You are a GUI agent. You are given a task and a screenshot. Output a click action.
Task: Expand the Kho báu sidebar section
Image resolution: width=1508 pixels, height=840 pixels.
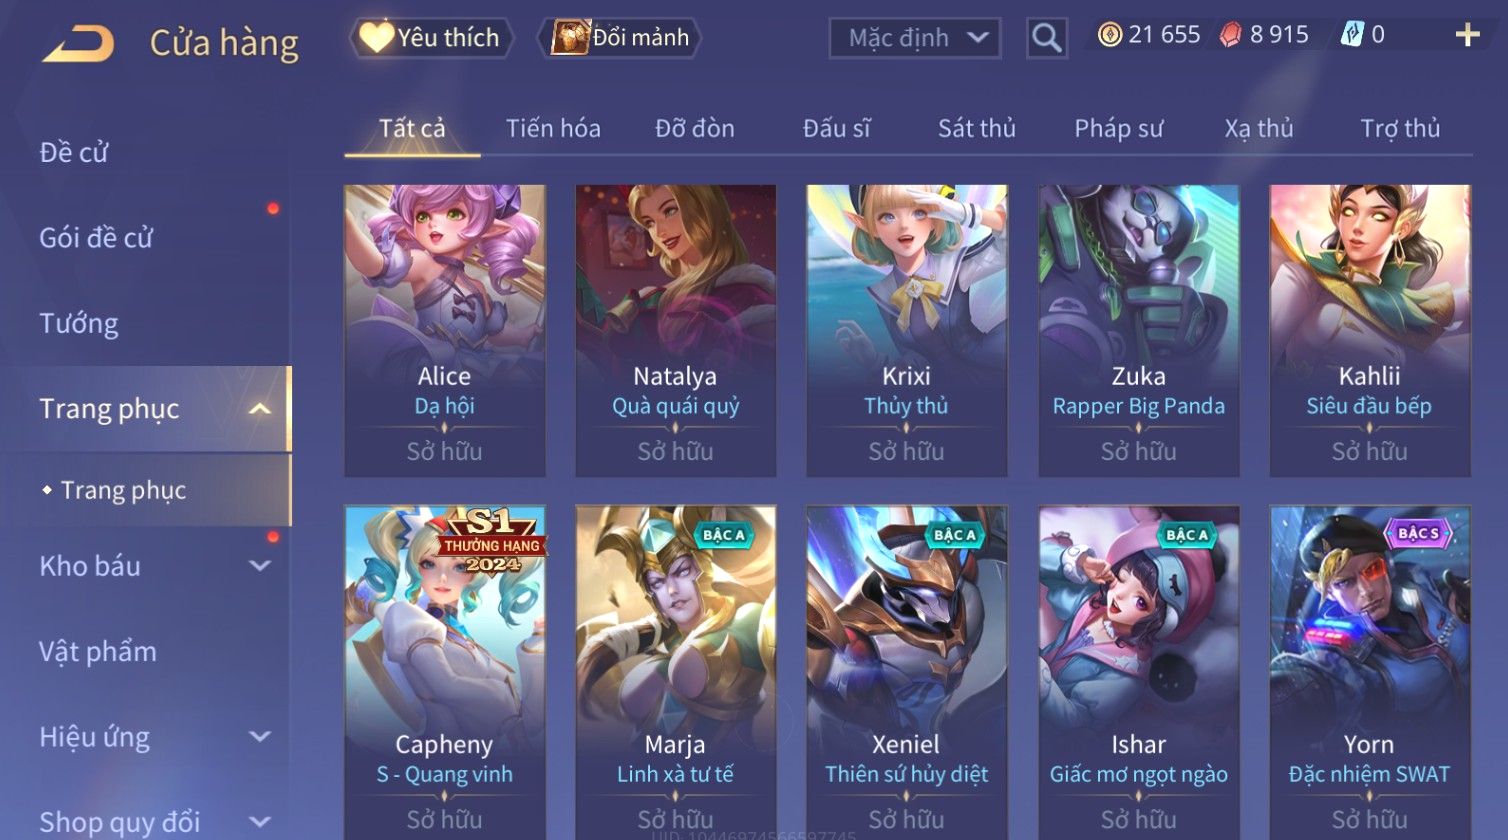click(x=260, y=566)
